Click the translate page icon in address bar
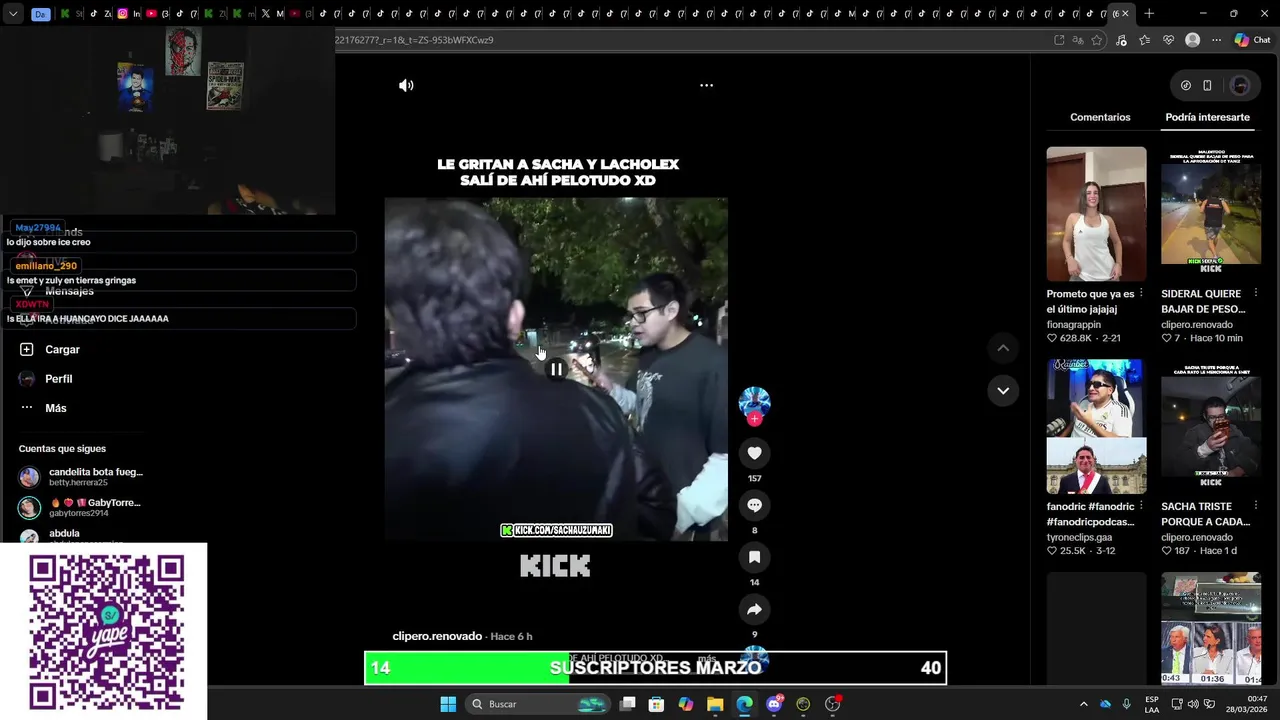 1078,40
